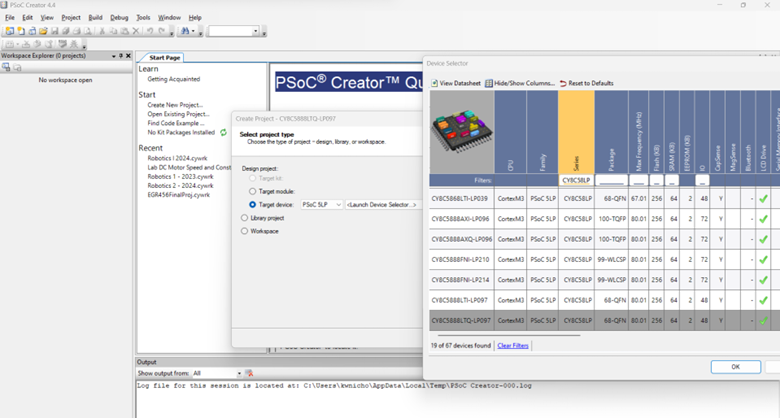Screen dimensions: 780x418
Task: Select the Target device radio button
Action: [252, 205]
